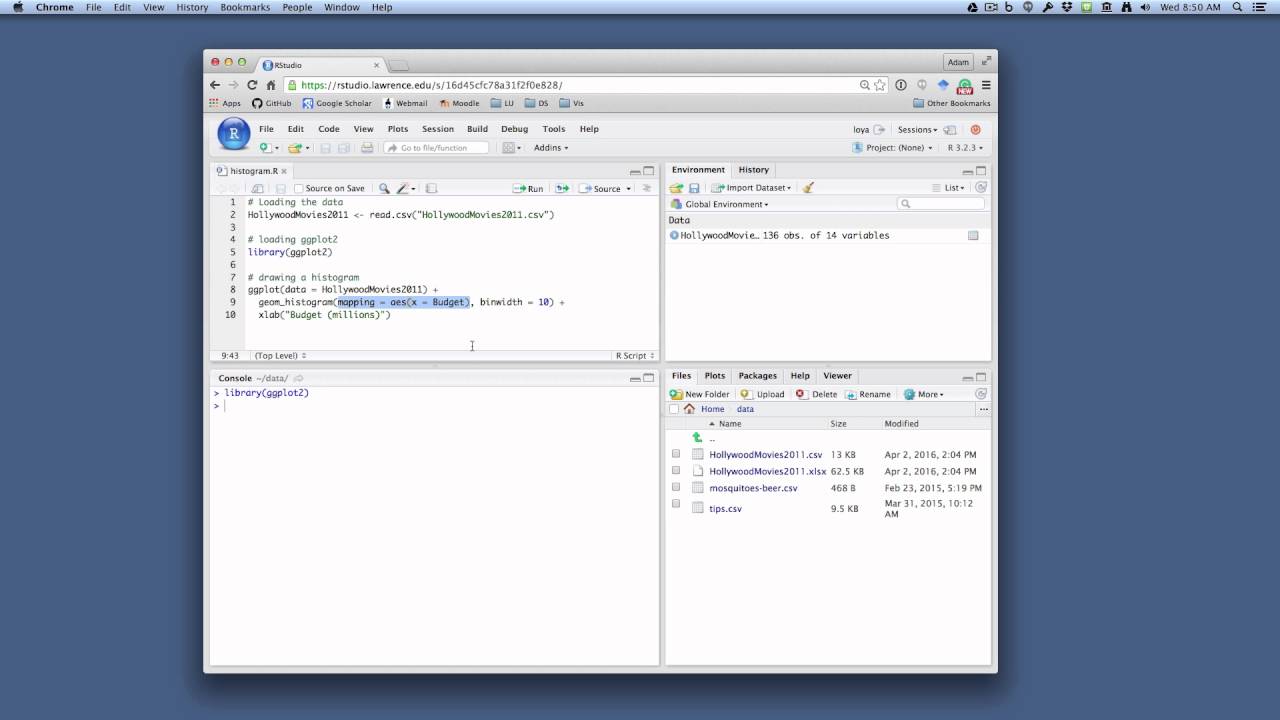The width and height of the screenshot is (1280, 720).
Task: Click the print icon in the main toolbar
Action: [367, 148]
